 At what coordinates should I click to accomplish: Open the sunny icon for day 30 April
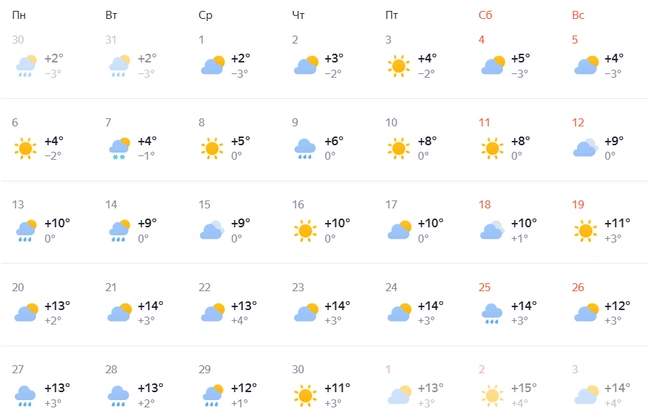305,396
